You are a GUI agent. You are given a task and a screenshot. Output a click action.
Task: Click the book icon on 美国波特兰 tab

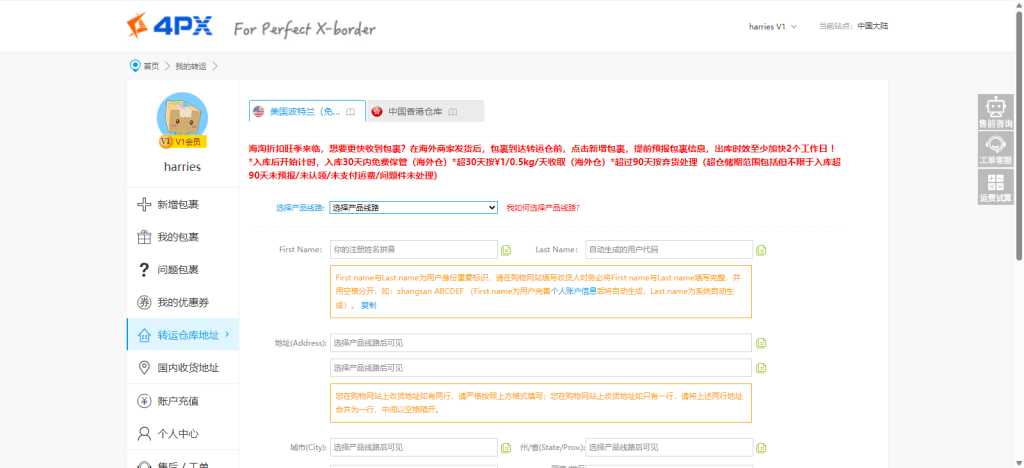click(349, 111)
